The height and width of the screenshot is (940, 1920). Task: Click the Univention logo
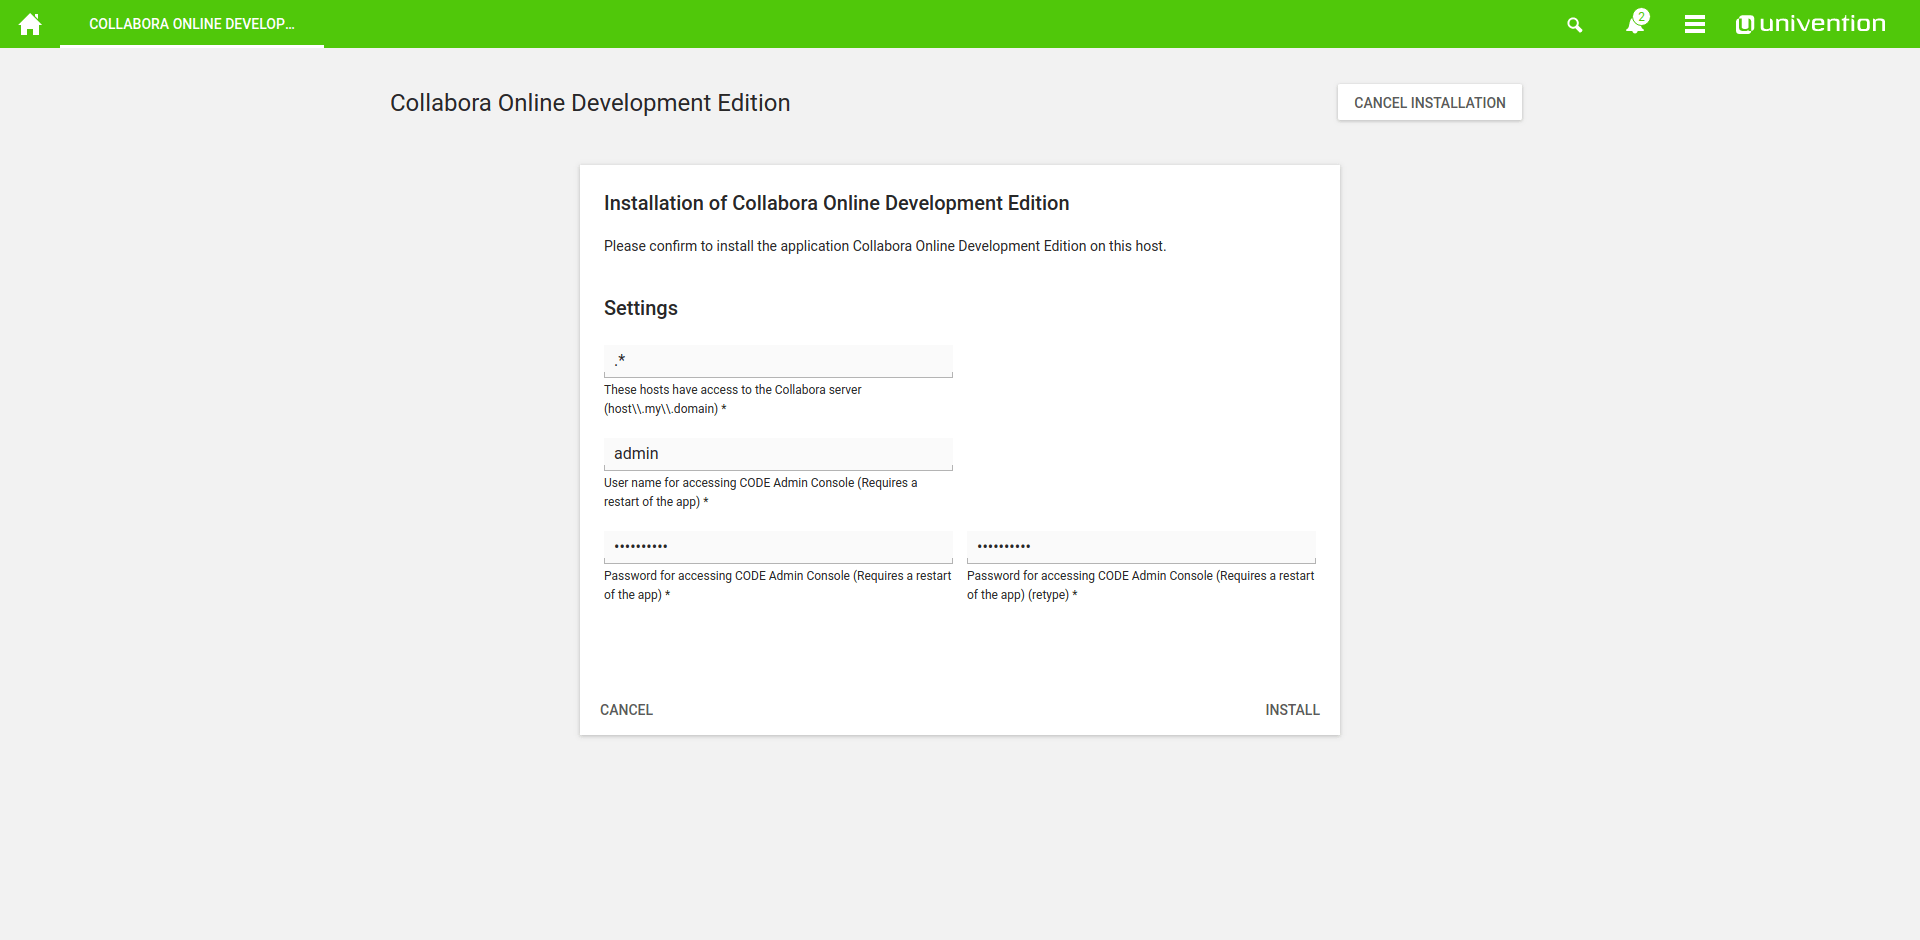pyautogui.click(x=1810, y=24)
